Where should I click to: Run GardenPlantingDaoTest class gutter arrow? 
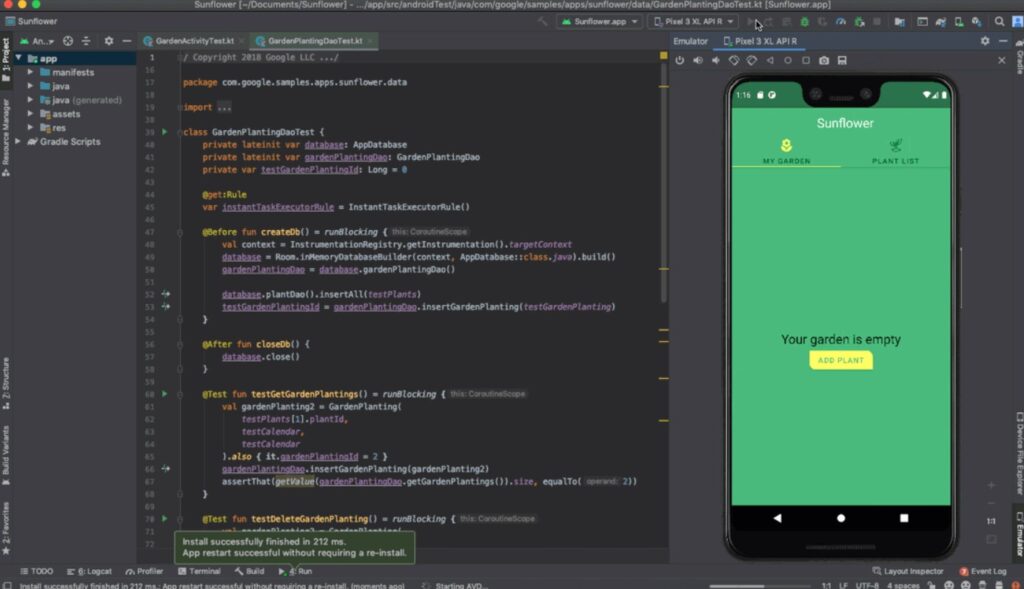[x=165, y=132]
